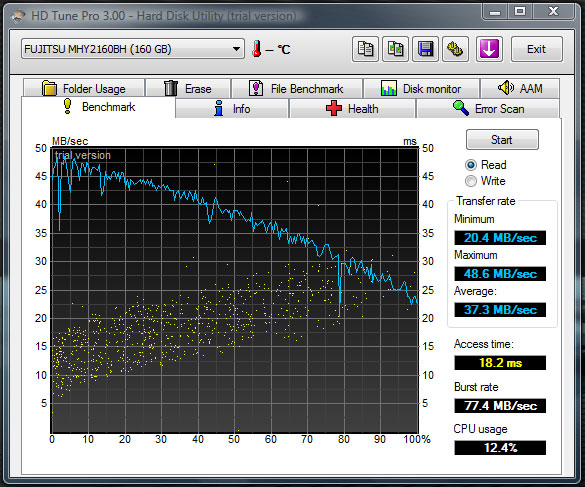
Task: Click the HD Tune Pro title bar icon
Action: pos(18,16)
